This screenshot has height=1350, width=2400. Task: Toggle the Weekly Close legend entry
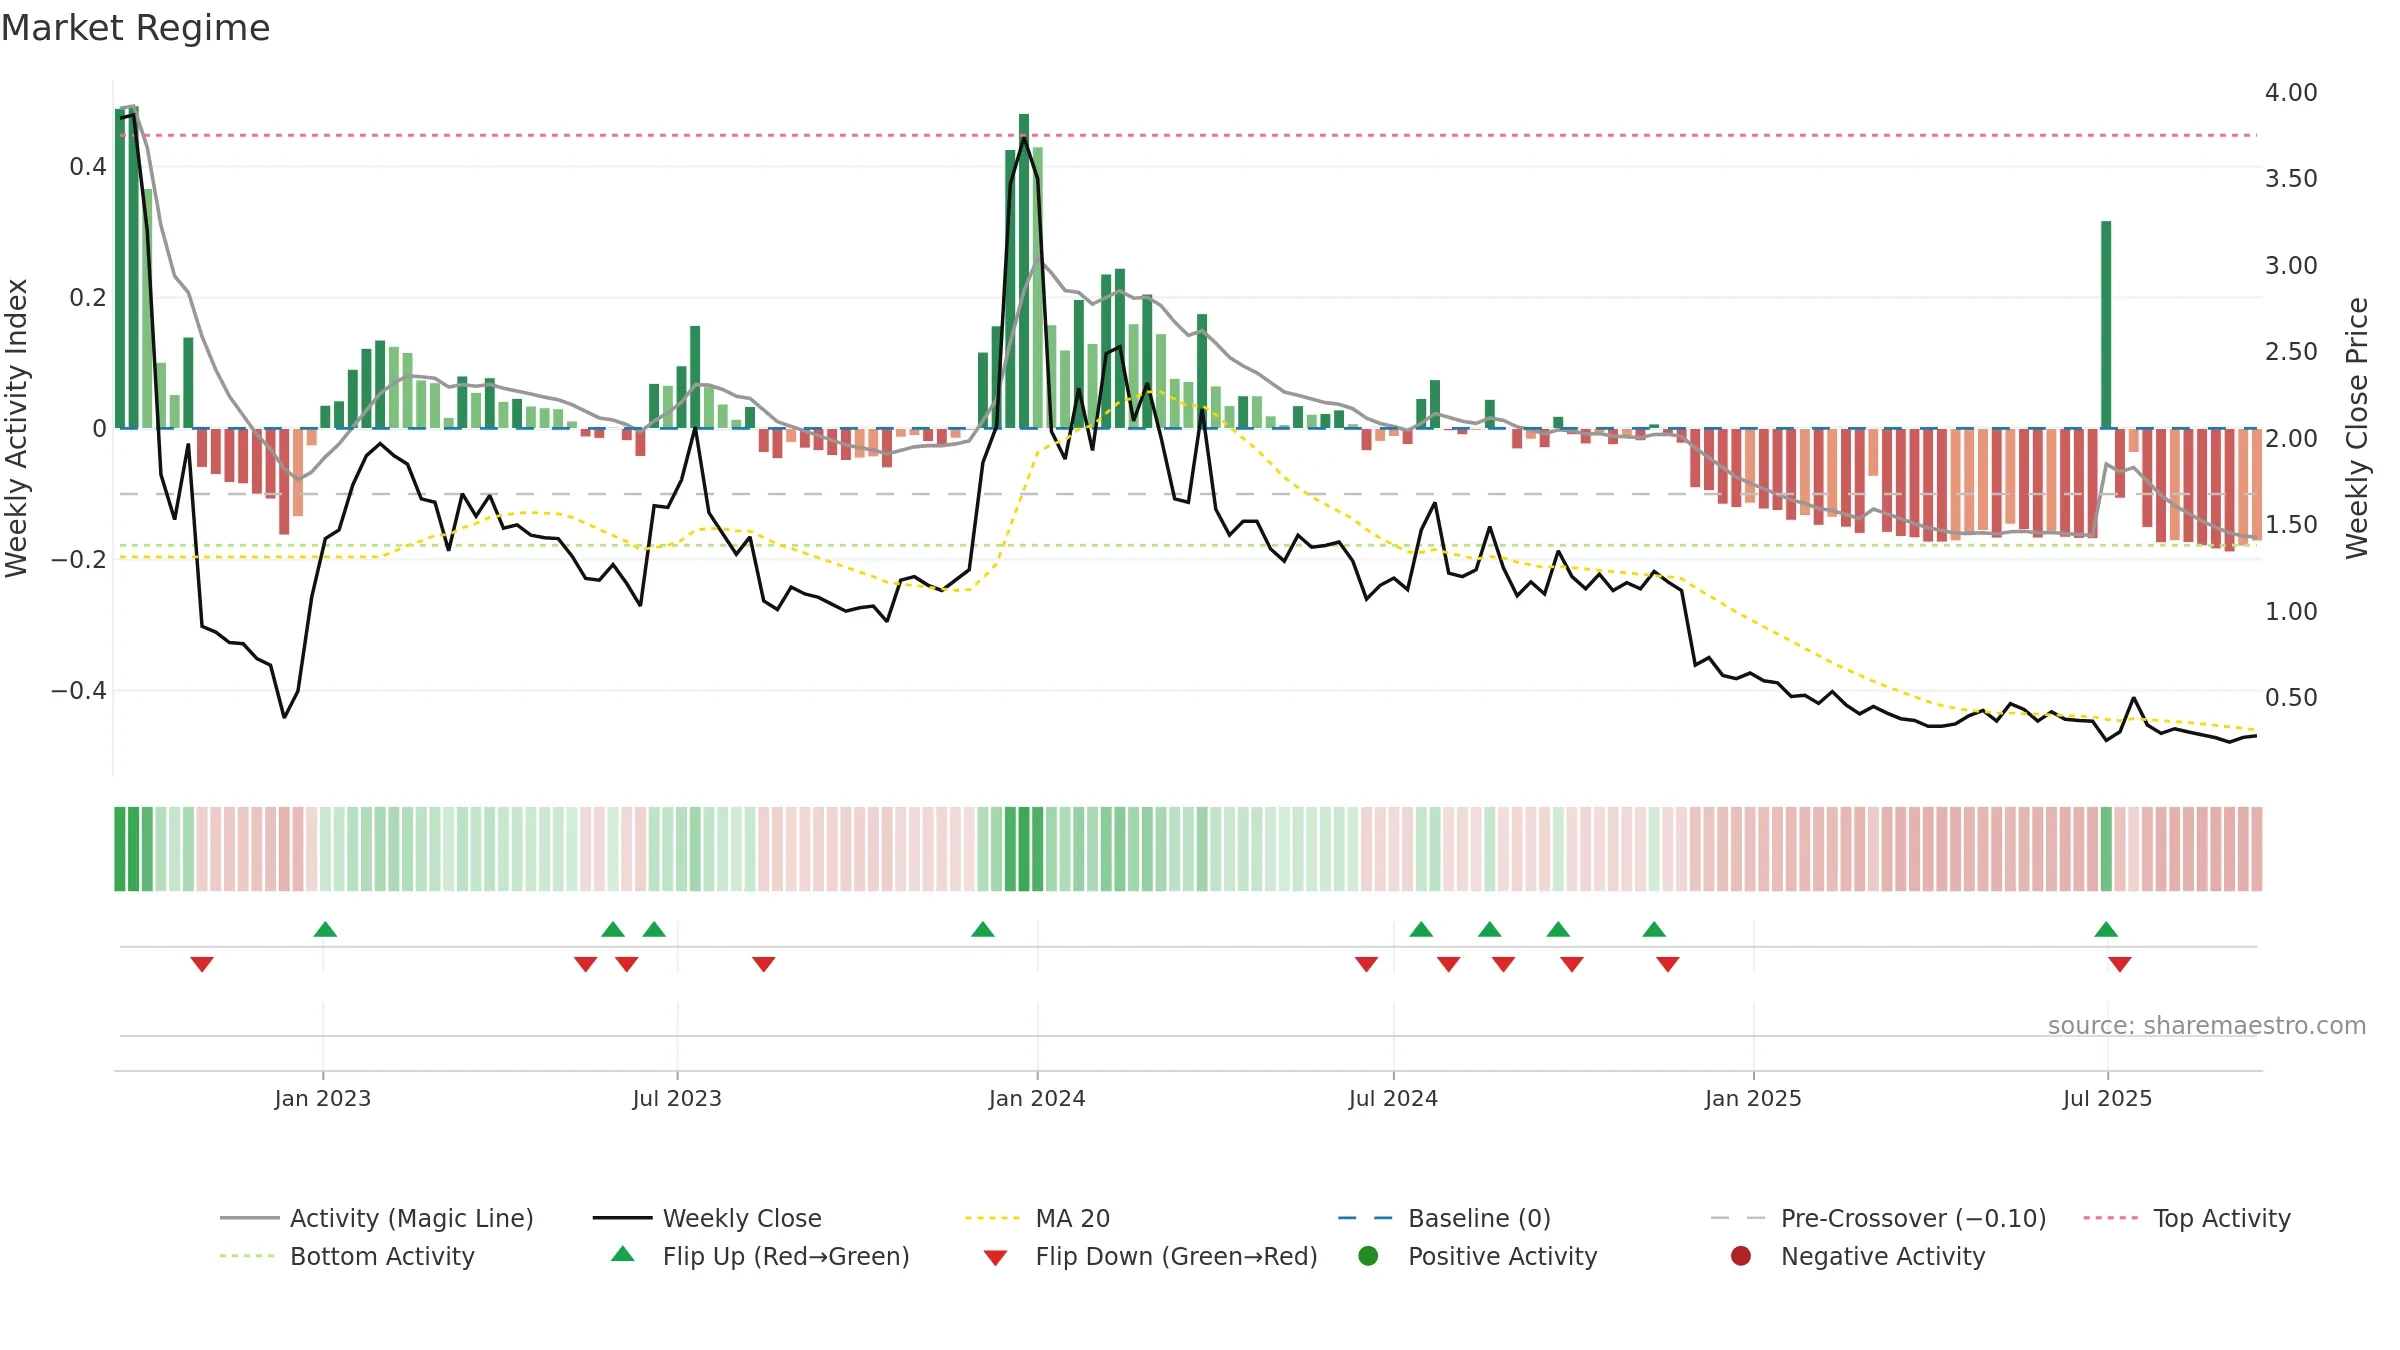[707, 1218]
